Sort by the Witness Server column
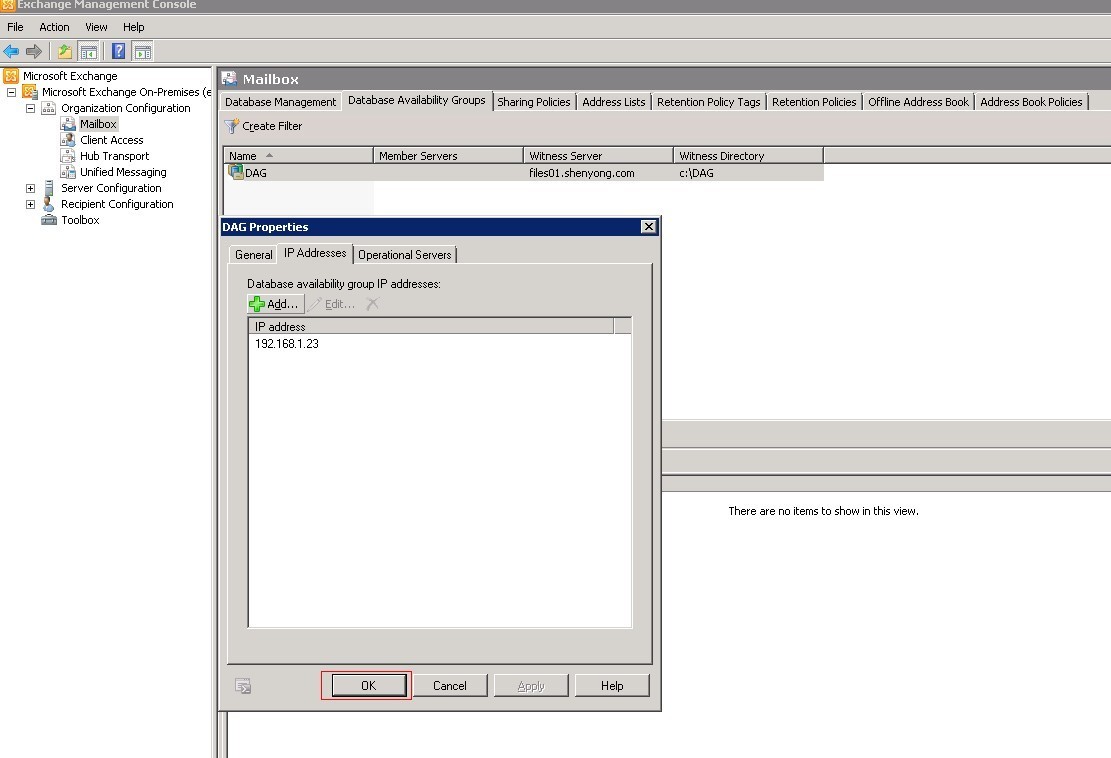The height and width of the screenshot is (758, 1111). (599, 156)
